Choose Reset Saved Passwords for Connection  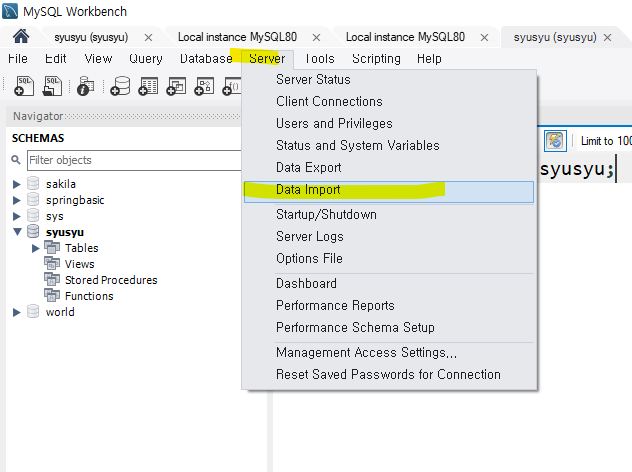tap(389, 374)
